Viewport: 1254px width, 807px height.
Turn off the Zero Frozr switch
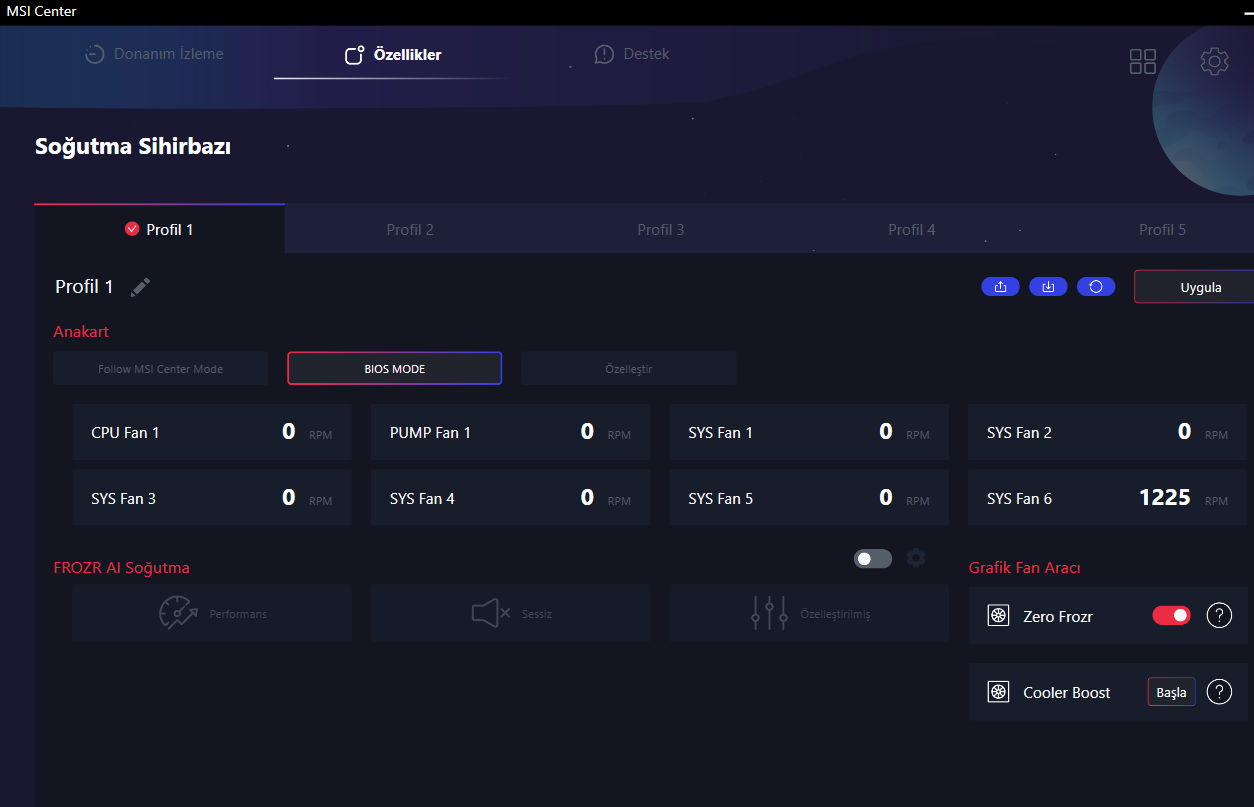1172,616
